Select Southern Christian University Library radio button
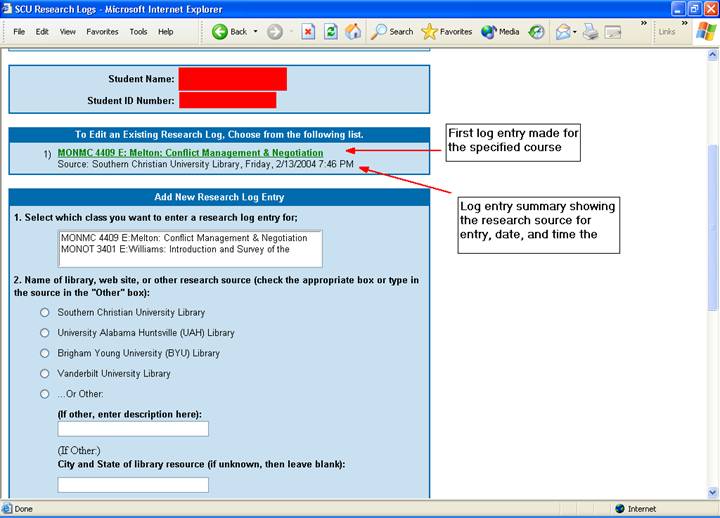This screenshot has width=720, height=518. [44, 313]
